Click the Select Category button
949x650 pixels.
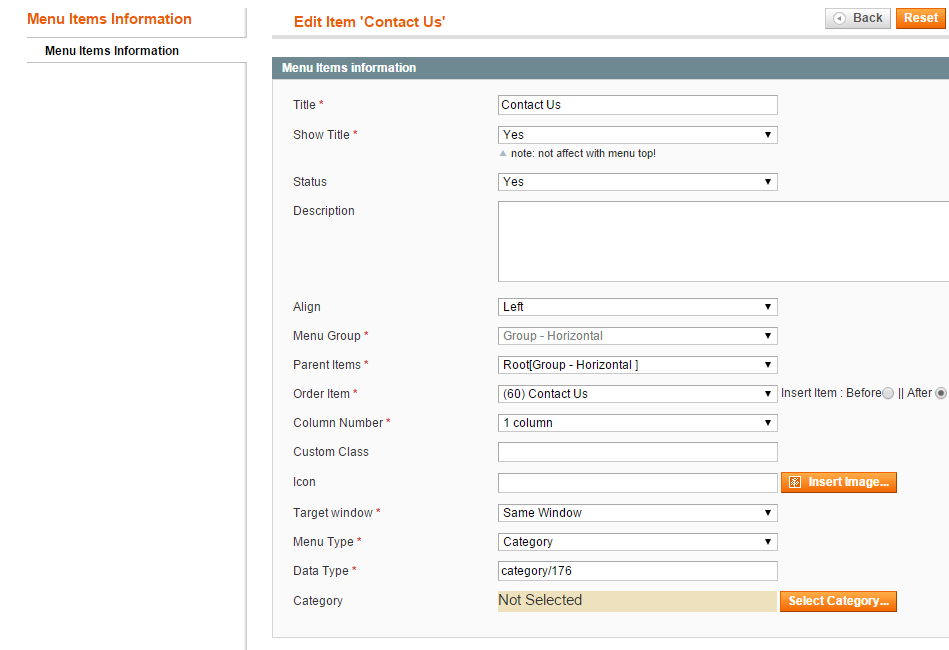click(838, 602)
